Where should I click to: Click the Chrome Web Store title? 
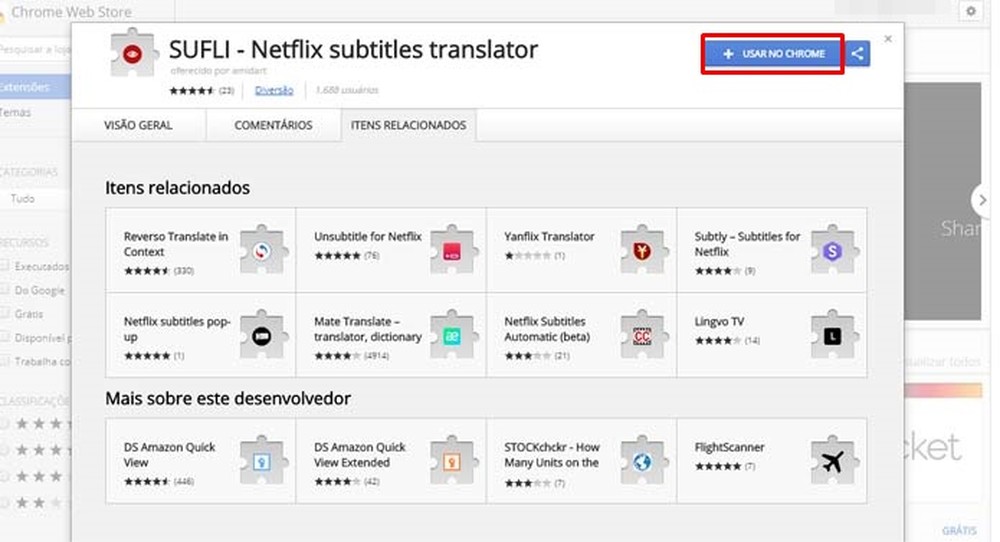click(71, 11)
